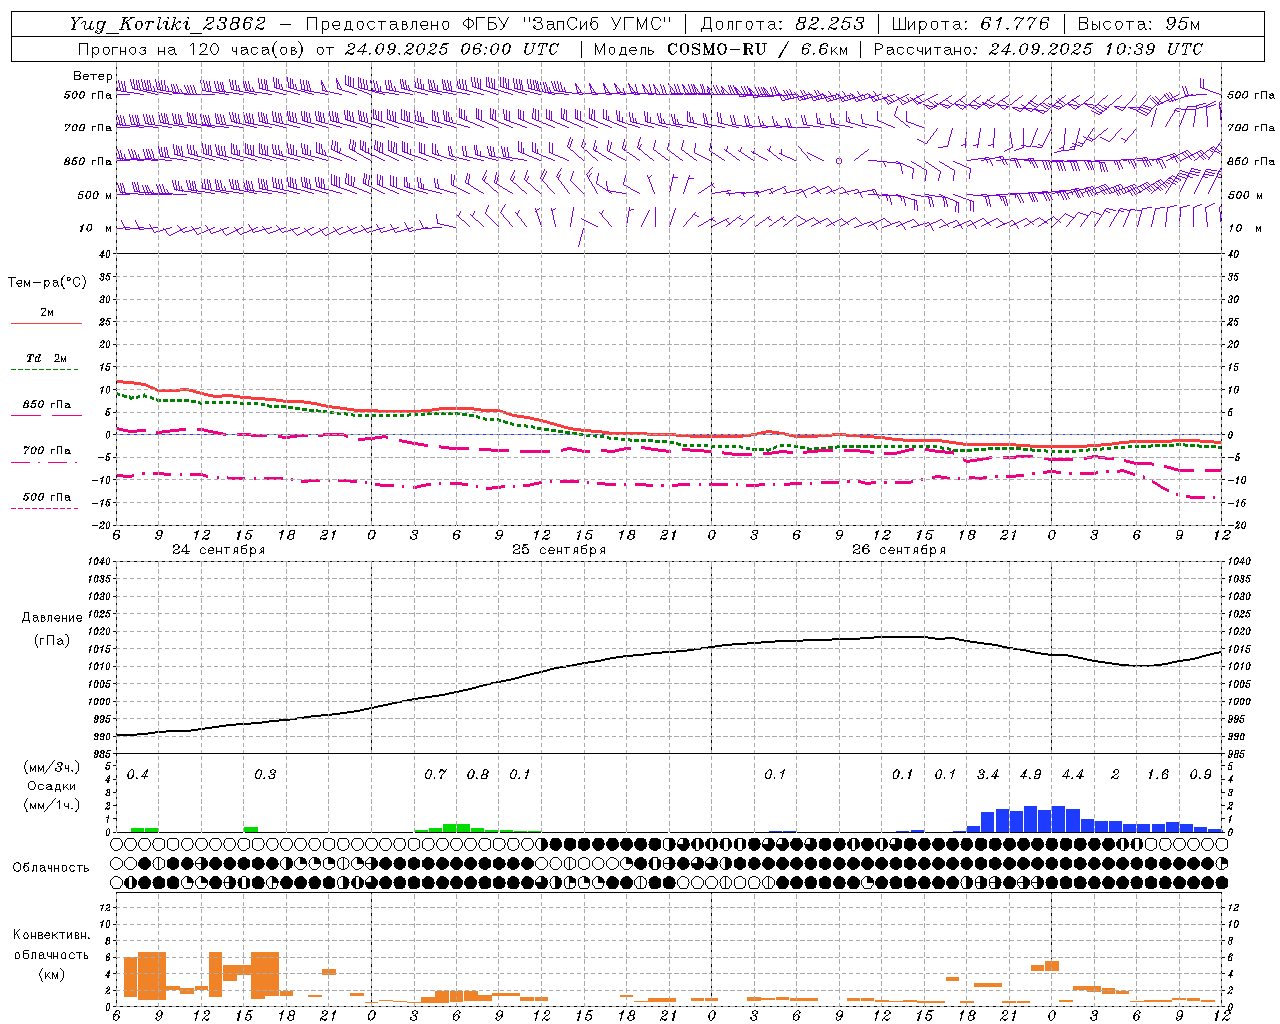Click the 'Осадки' precipitation label
This screenshot has height=1024, width=1280.
(x=52, y=786)
